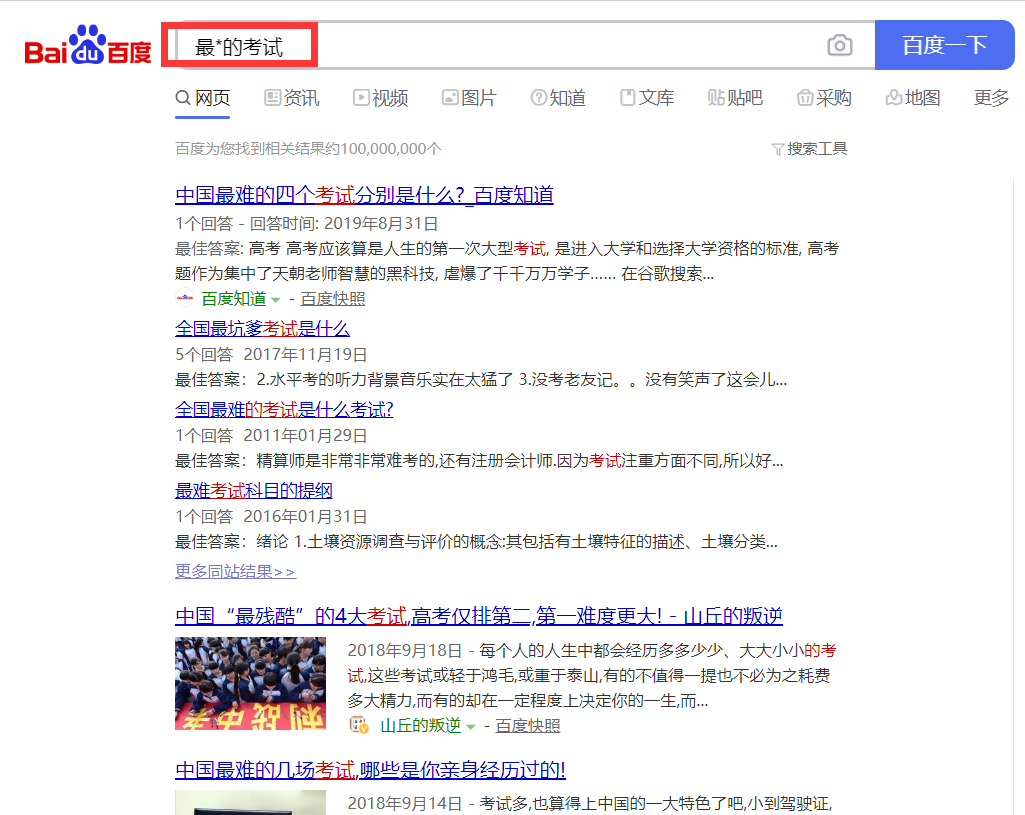The width and height of the screenshot is (1025, 815).
Task: Click the camera image search icon
Action: (839, 45)
